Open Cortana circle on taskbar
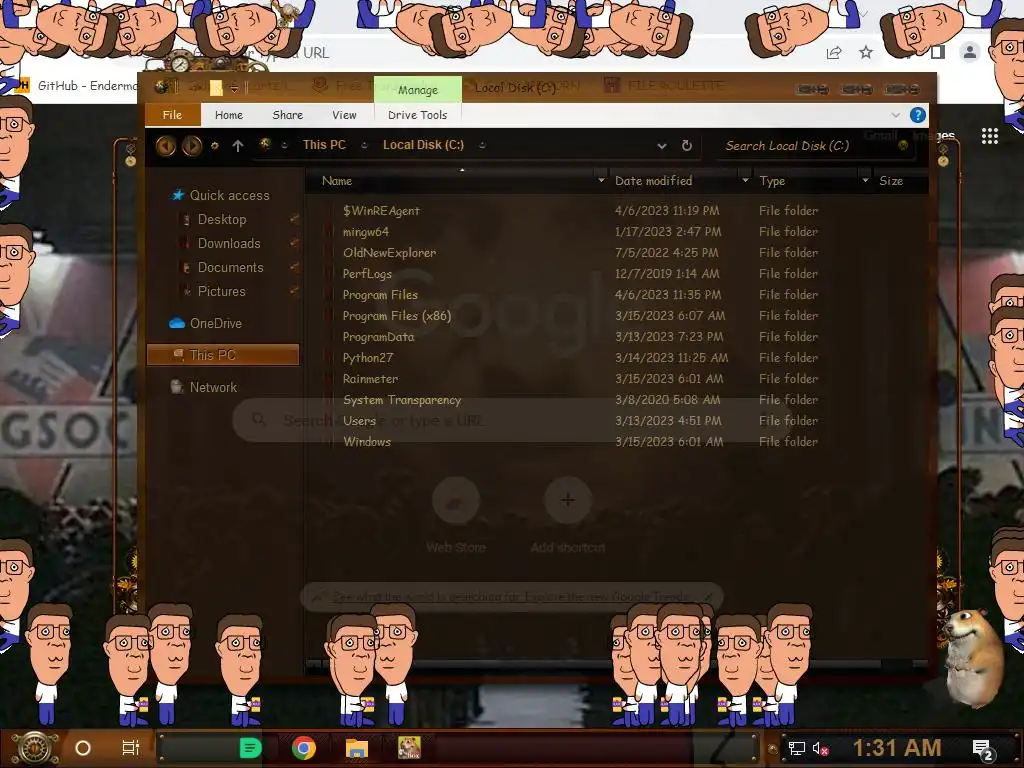 coord(83,748)
